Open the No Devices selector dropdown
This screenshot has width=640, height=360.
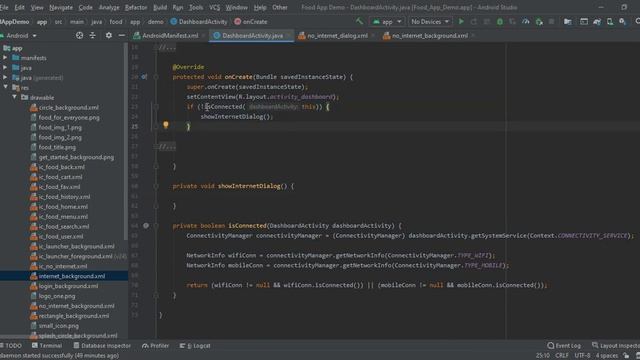click(430, 22)
